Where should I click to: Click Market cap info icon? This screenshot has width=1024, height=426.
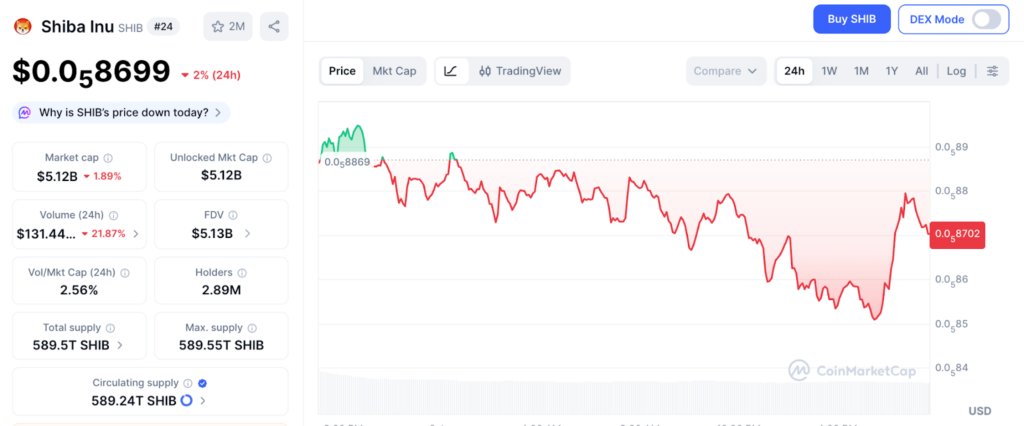point(108,158)
